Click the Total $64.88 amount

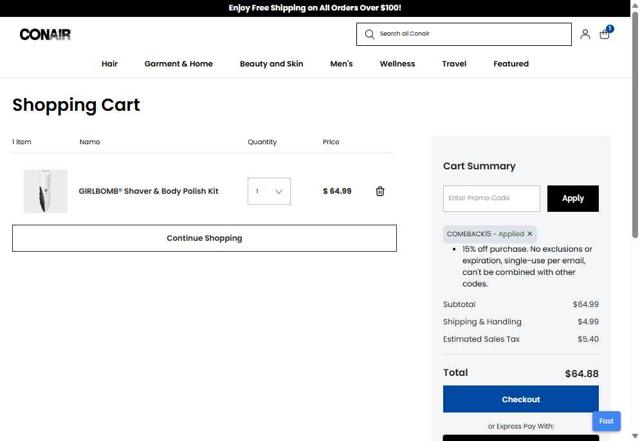[x=582, y=374]
